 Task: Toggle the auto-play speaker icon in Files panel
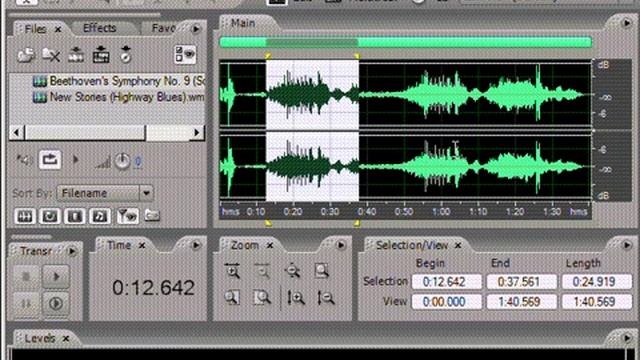tap(24, 160)
